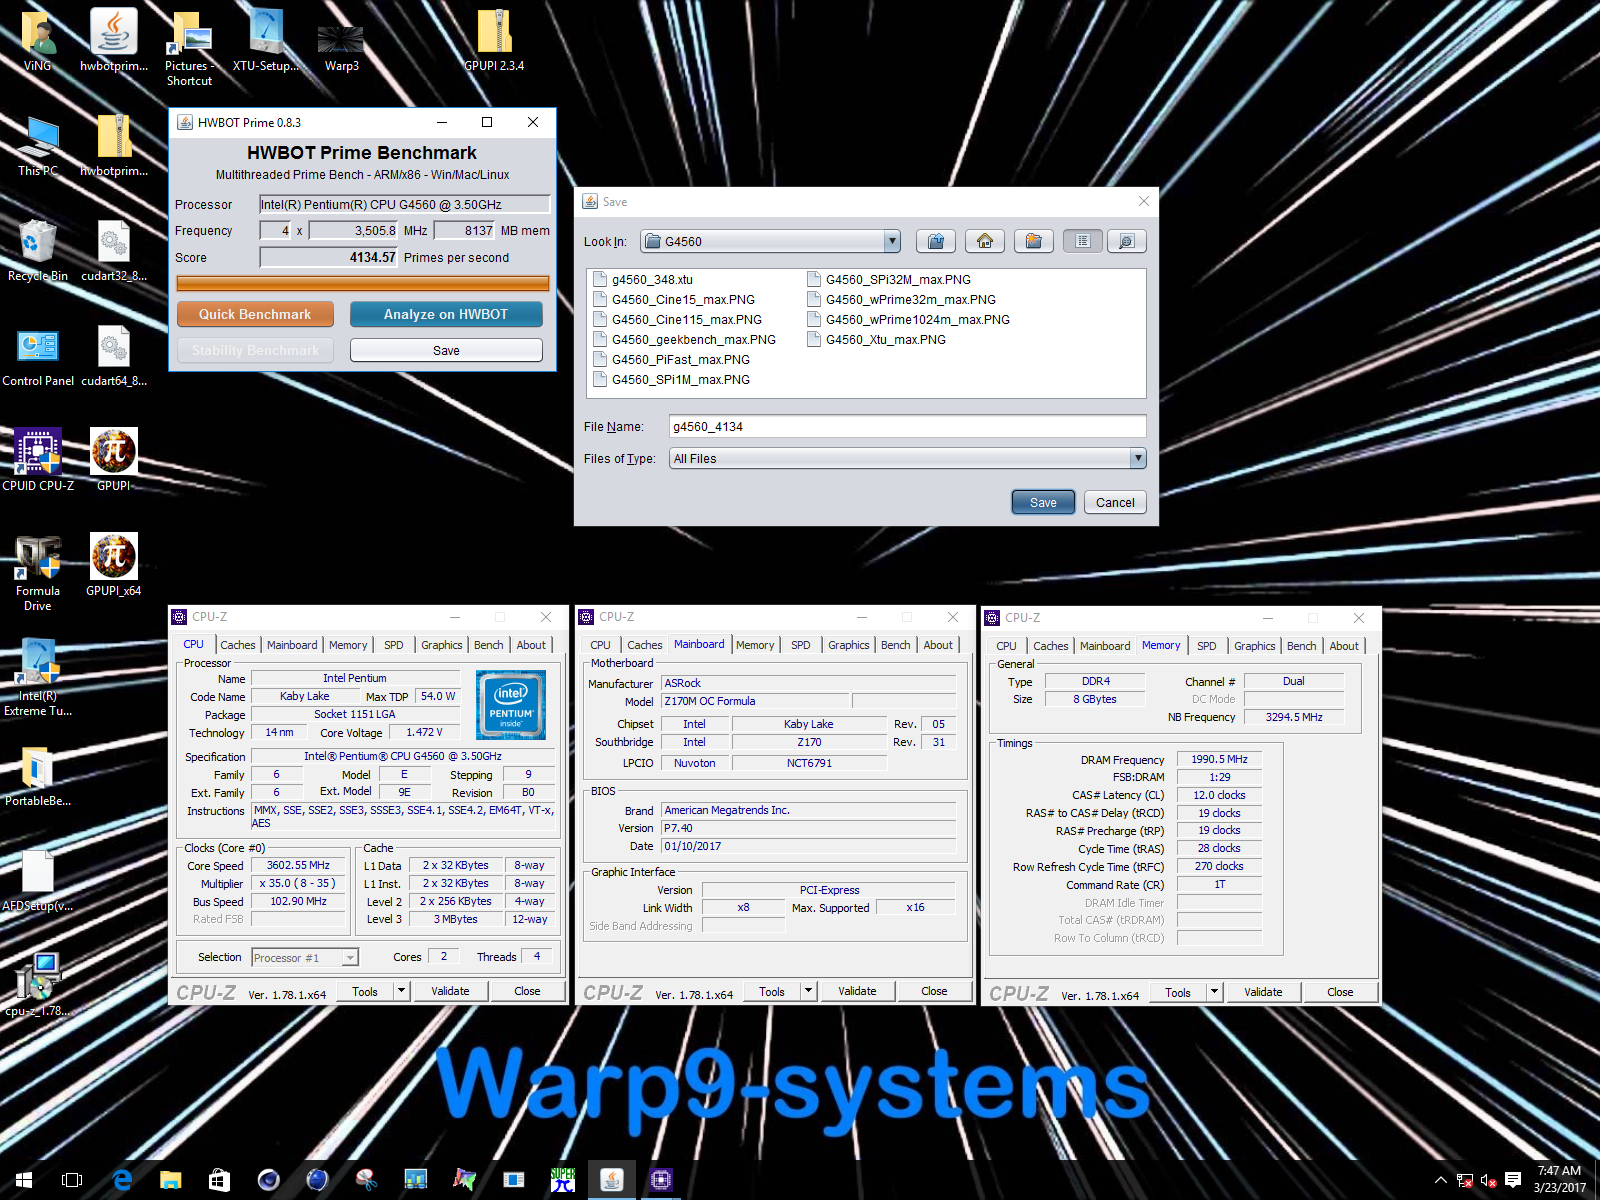The image size is (1600, 1200).
Task: Open the Pictures - Shortcut desktop icon
Action: (x=189, y=50)
